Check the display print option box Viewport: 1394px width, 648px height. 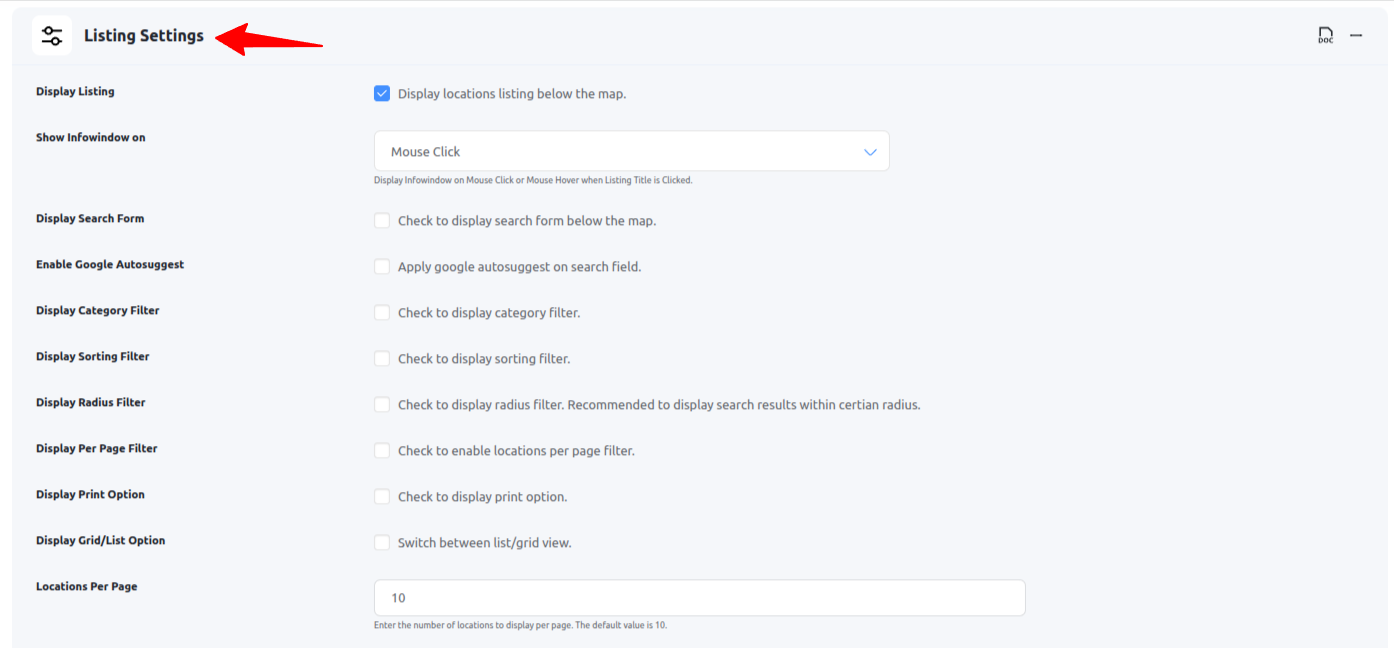point(382,497)
